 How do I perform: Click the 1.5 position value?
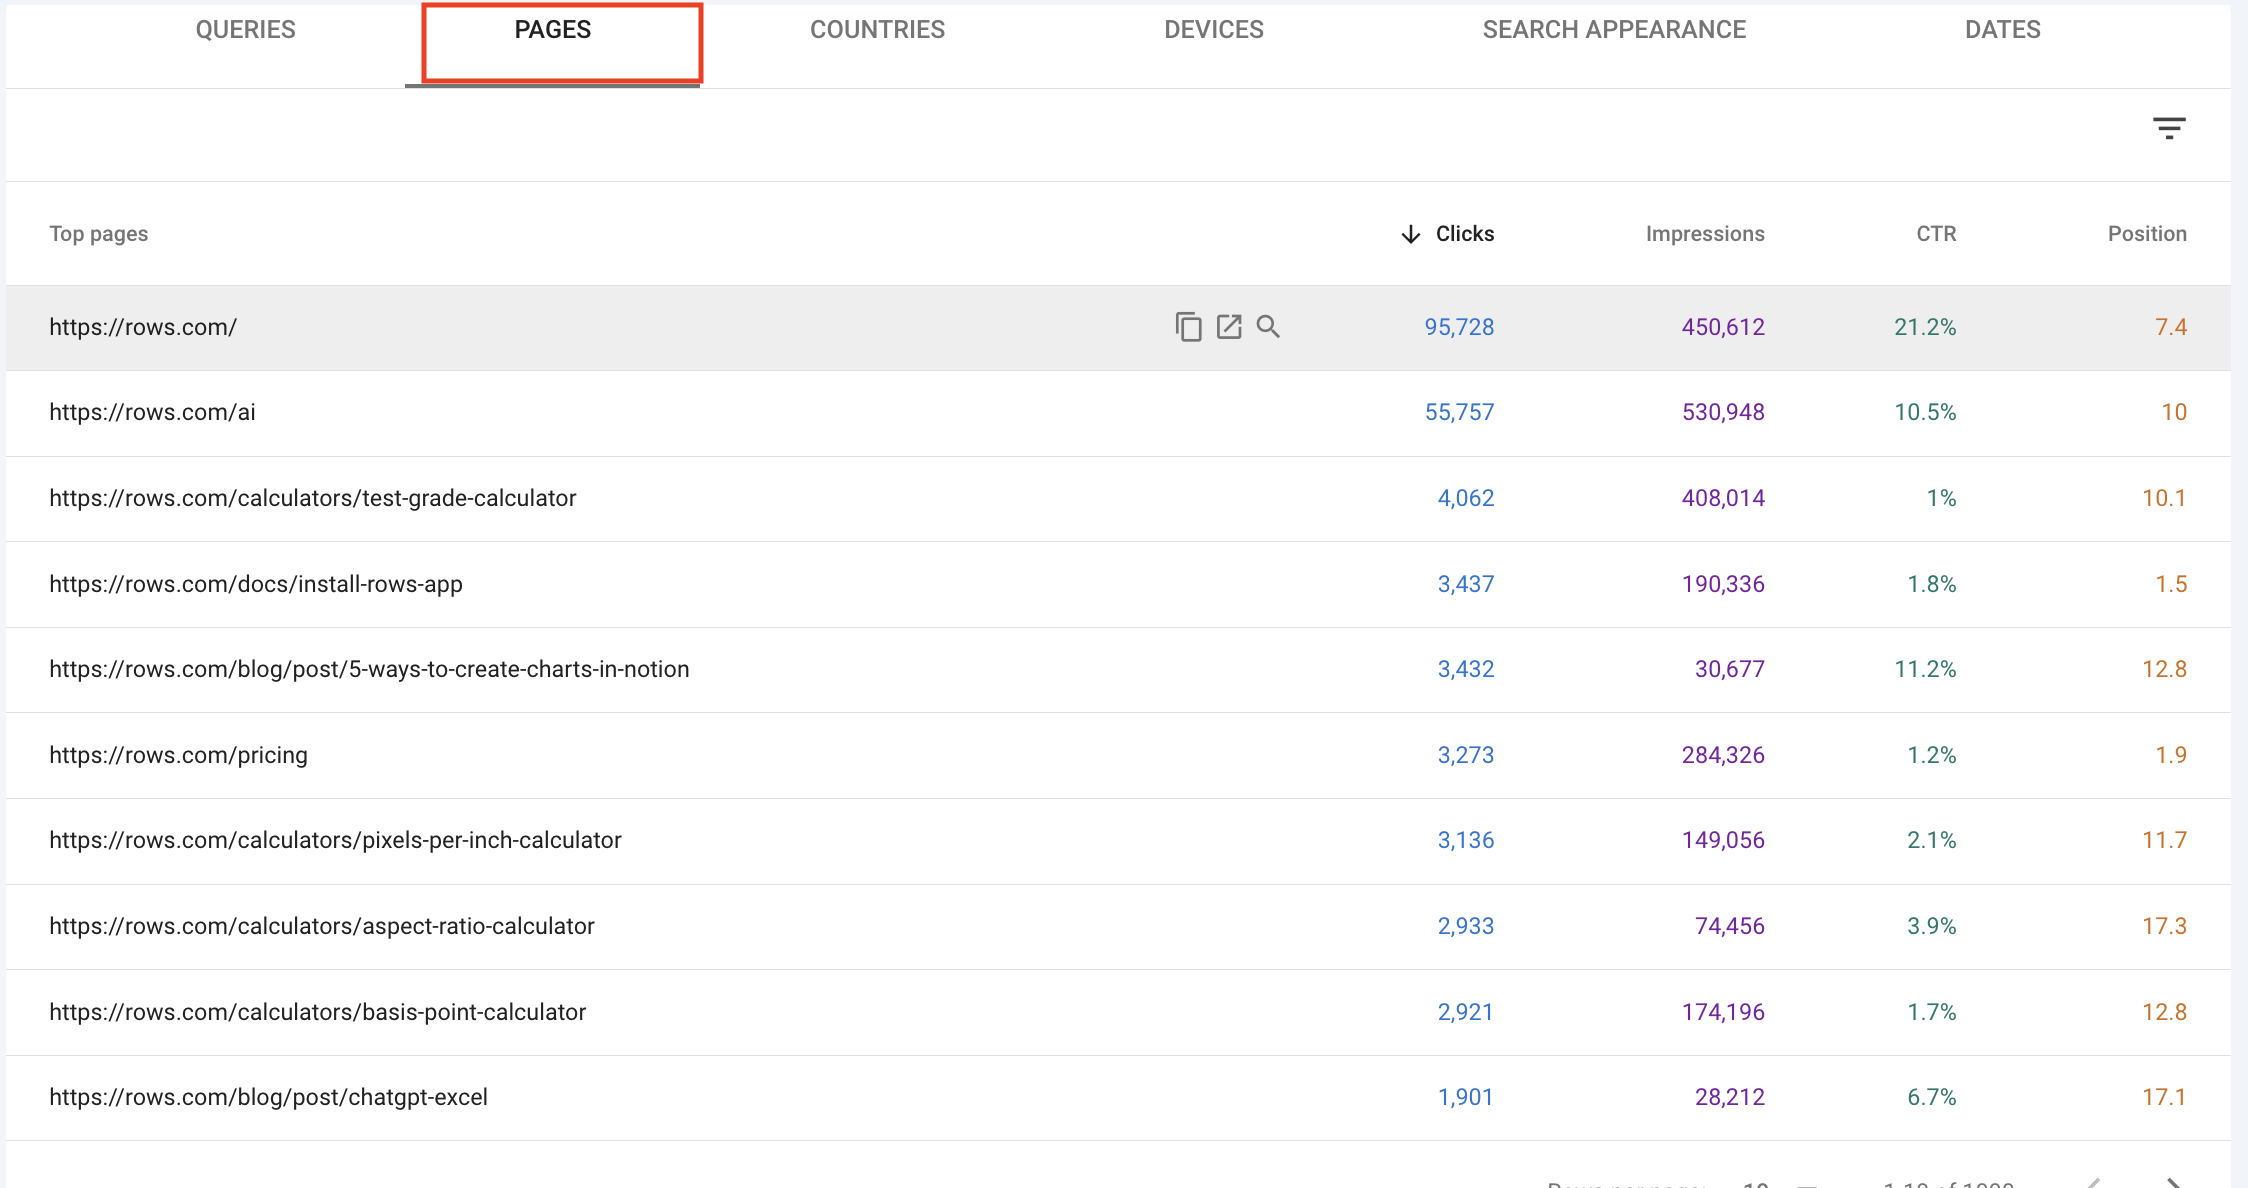(2171, 584)
